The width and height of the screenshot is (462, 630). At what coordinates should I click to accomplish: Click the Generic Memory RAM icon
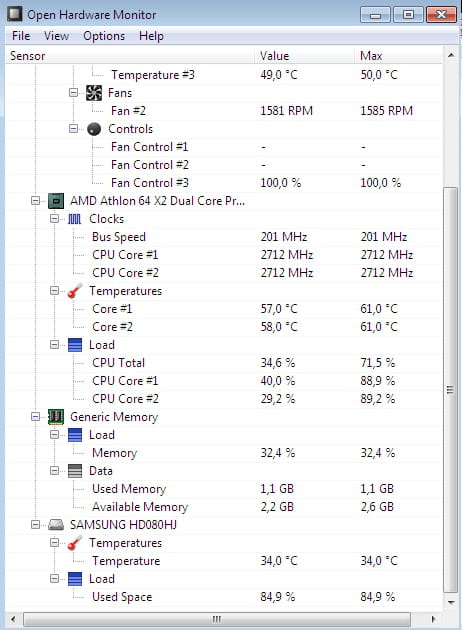[56, 417]
